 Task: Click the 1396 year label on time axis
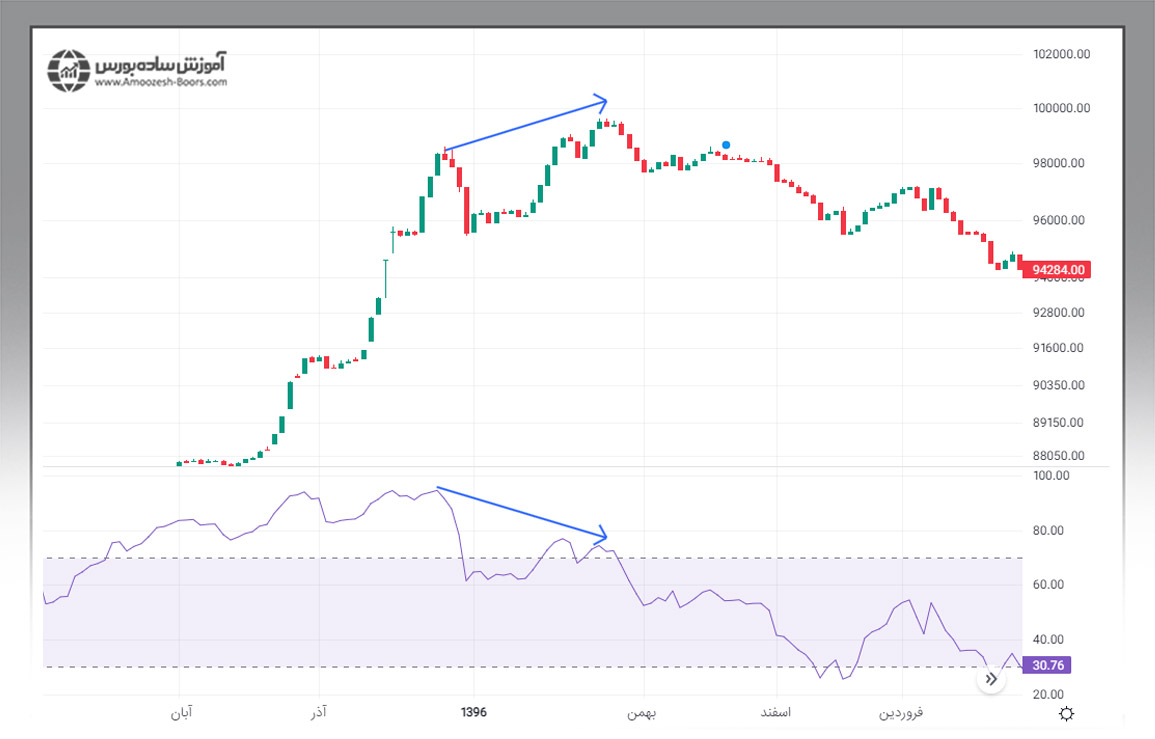[x=473, y=713]
